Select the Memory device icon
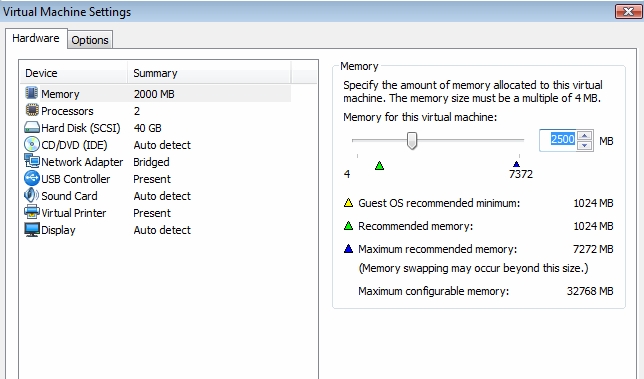Image resolution: width=644 pixels, height=379 pixels. click(x=32, y=93)
